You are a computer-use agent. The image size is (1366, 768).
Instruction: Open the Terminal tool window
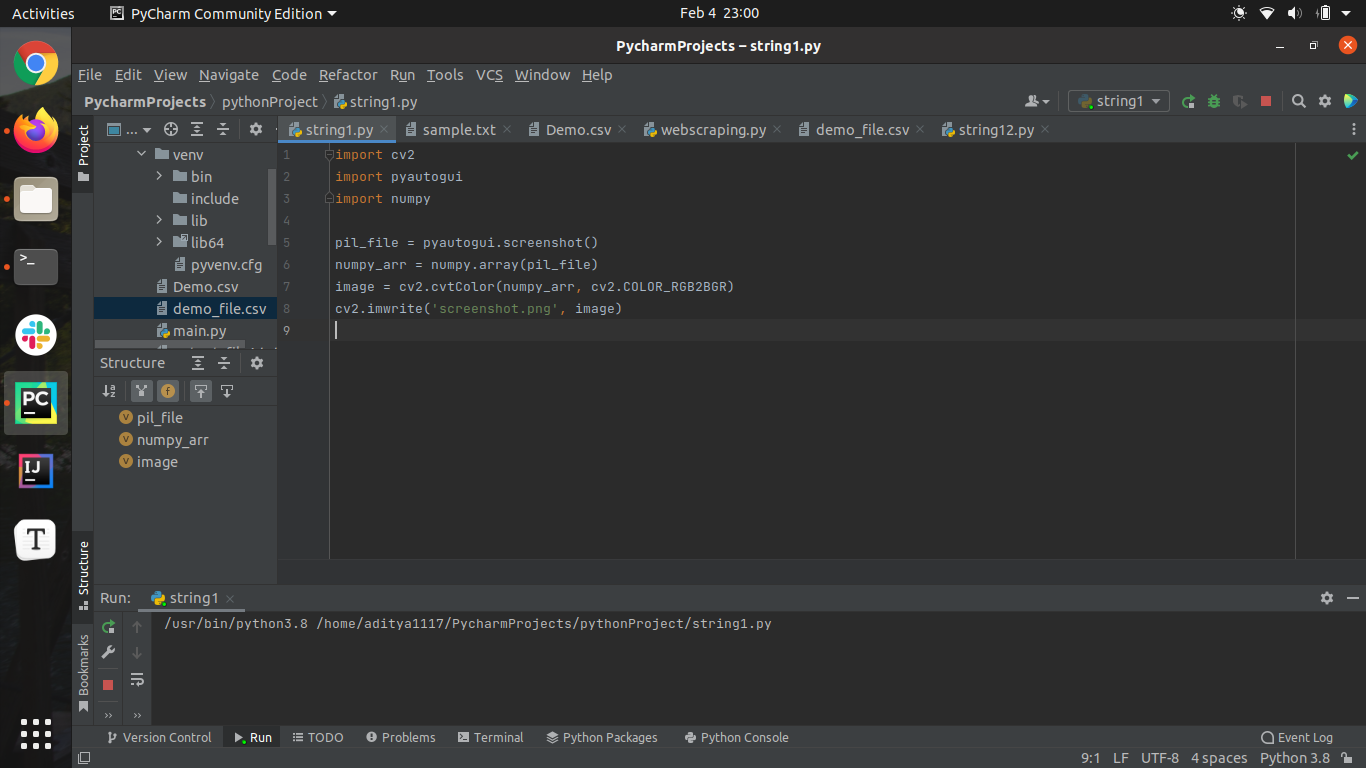tap(490, 738)
